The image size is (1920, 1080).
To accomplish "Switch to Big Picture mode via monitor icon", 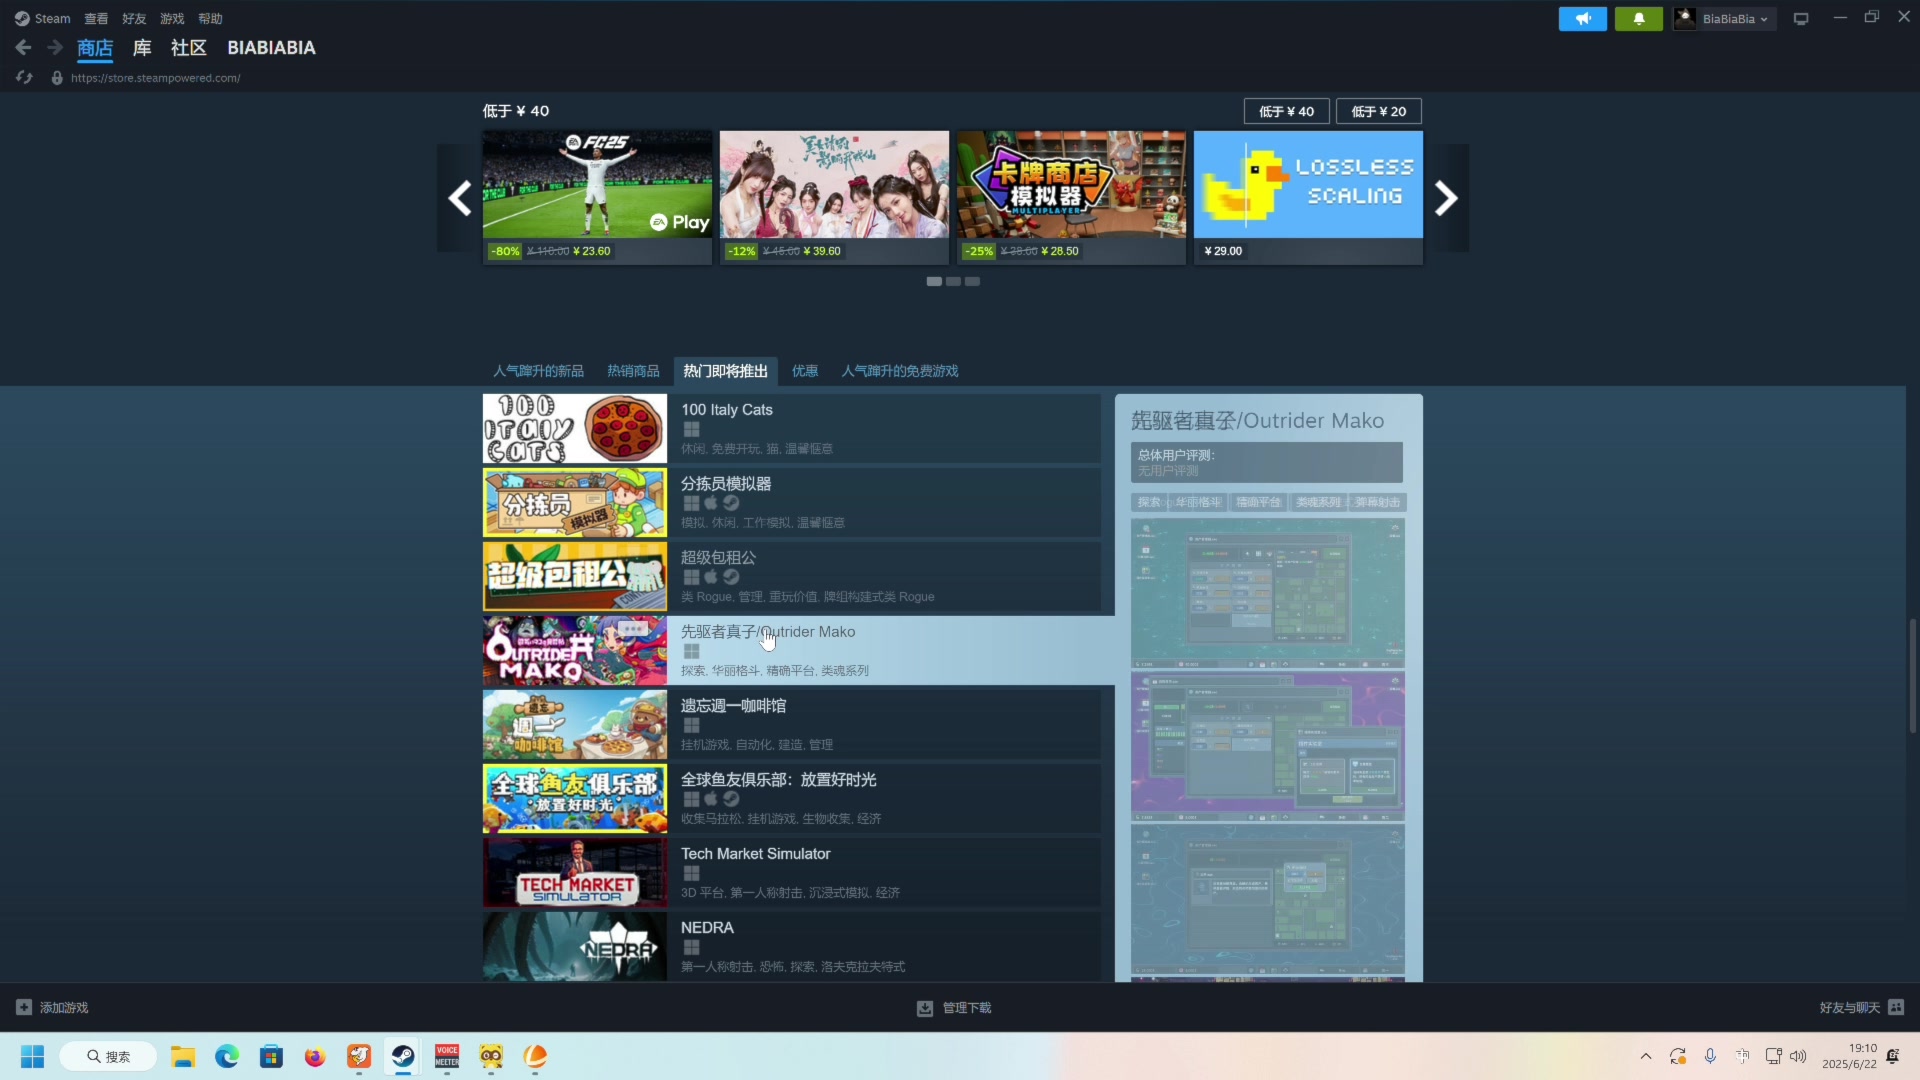I will (1801, 19).
